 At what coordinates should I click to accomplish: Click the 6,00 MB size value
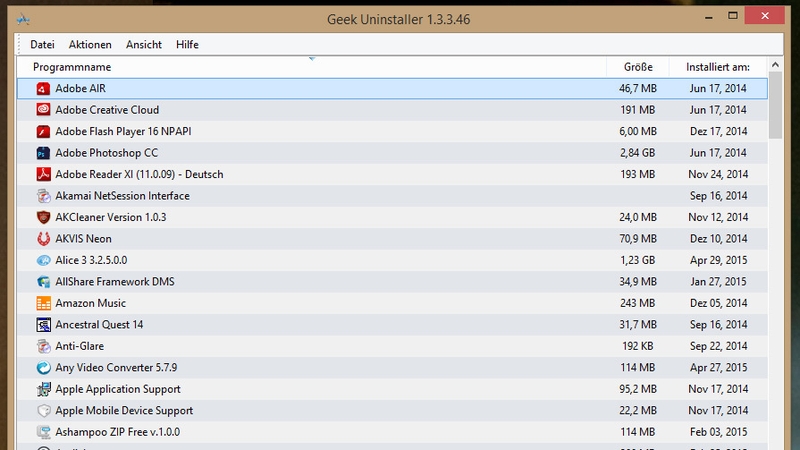(x=638, y=131)
